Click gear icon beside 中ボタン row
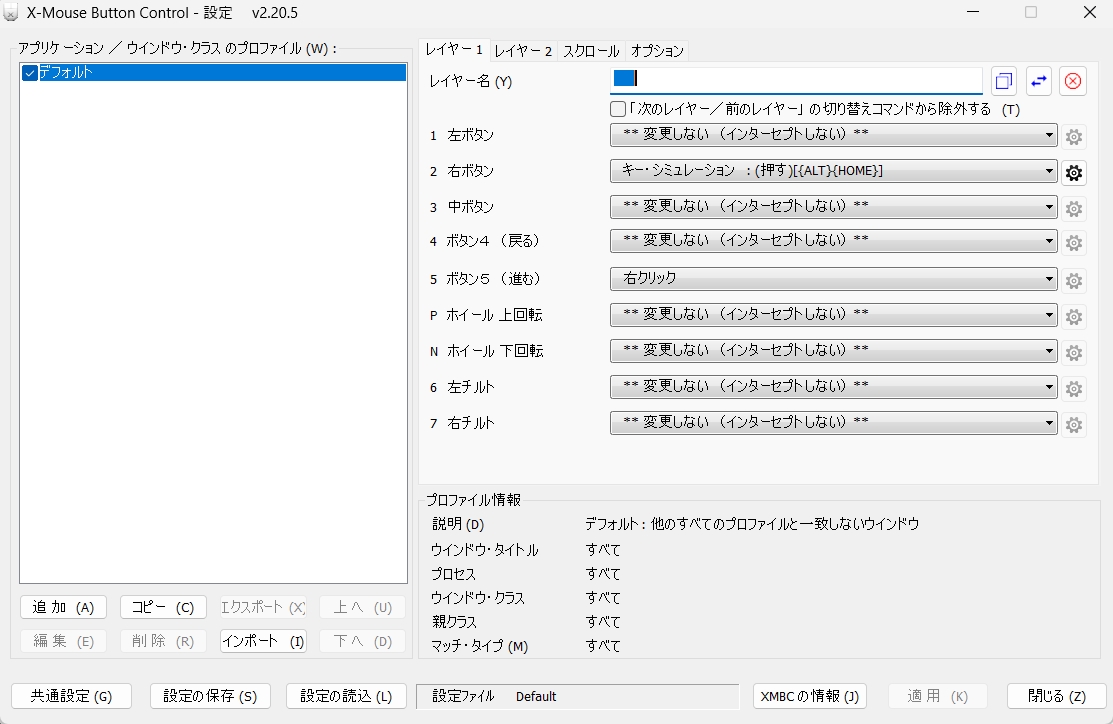1113x724 pixels. (x=1074, y=208)
